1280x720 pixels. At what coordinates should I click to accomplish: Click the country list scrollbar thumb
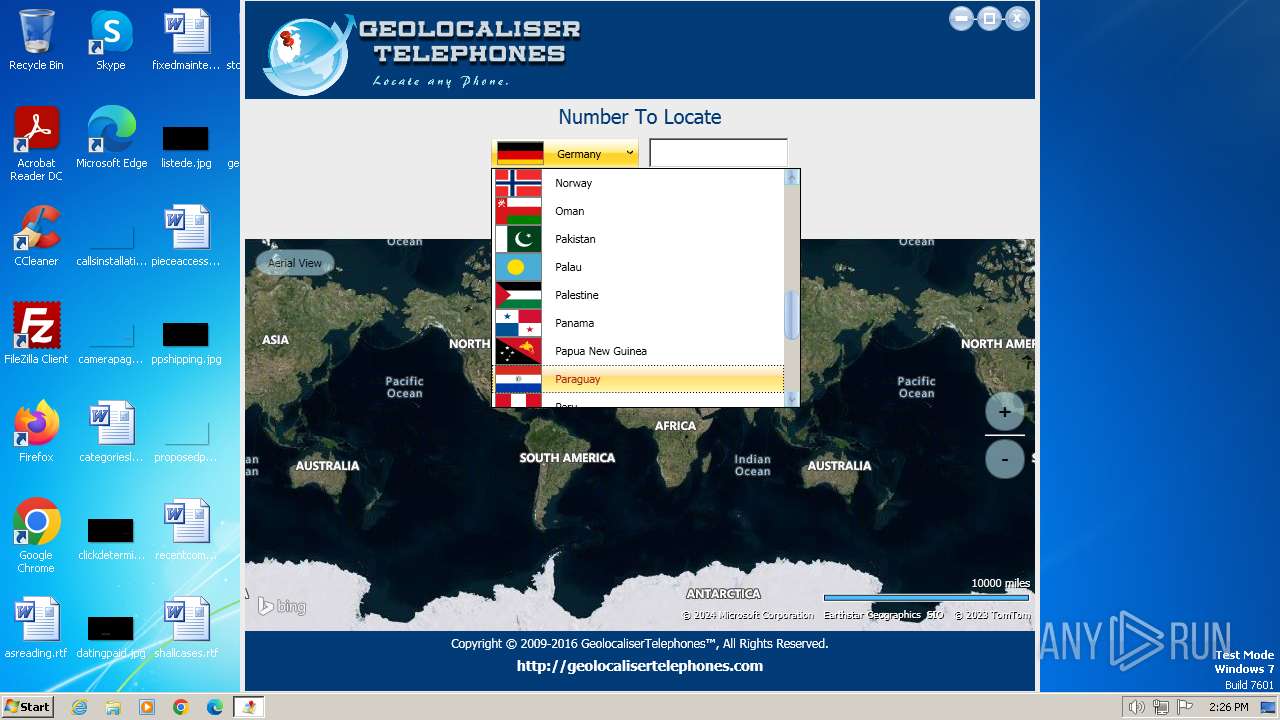792,315
